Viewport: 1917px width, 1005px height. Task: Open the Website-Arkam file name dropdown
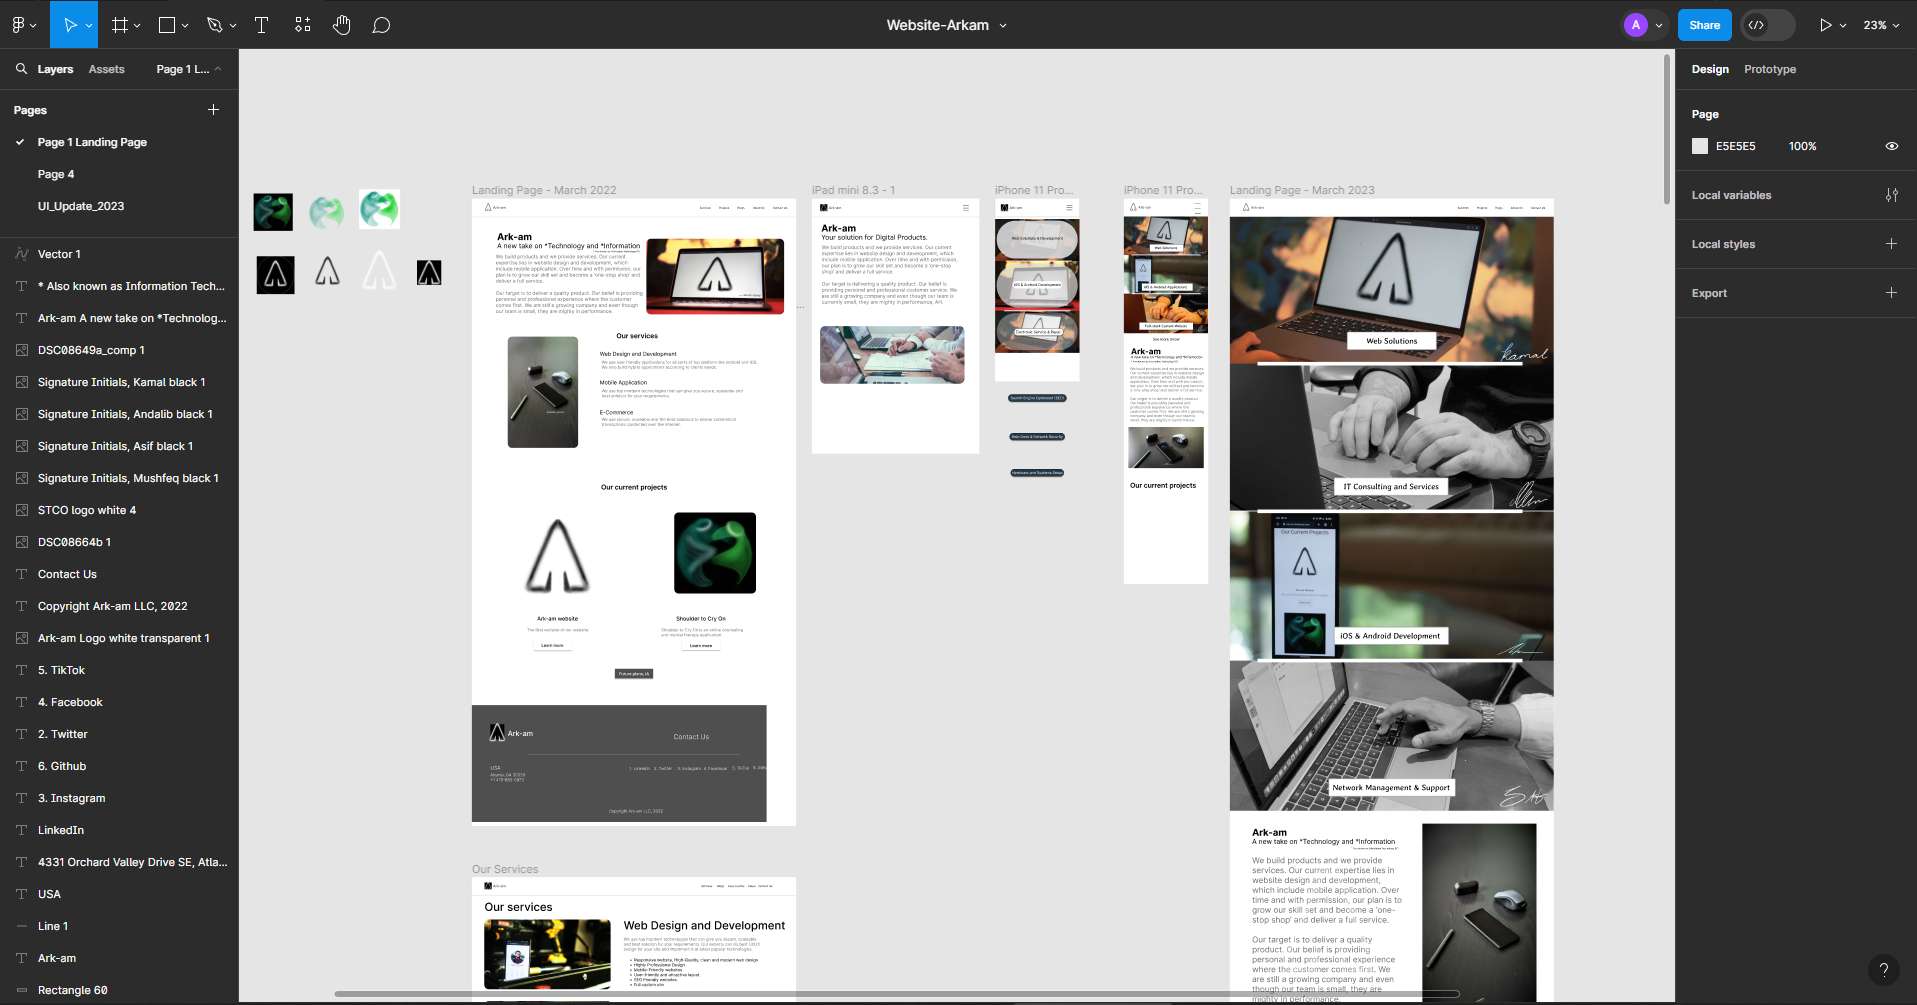point(1003,25)
